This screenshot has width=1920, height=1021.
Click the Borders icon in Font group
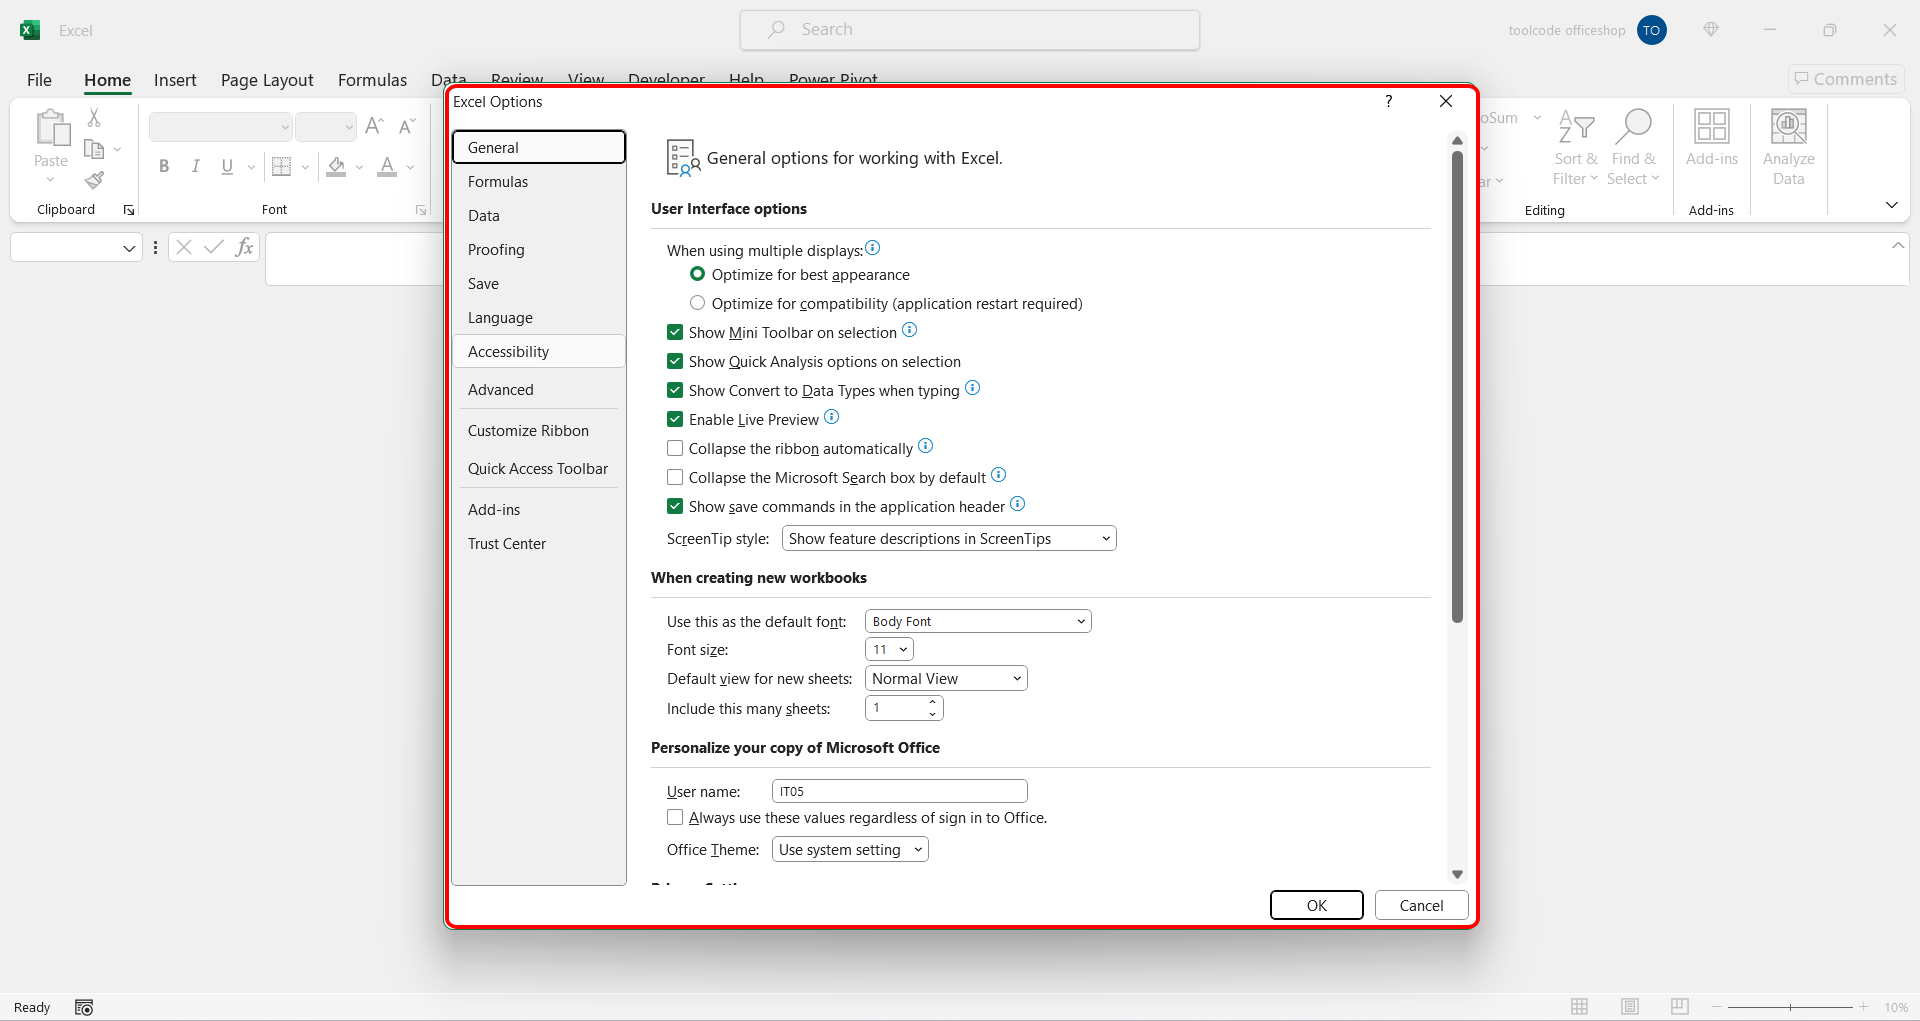point(282,166)
